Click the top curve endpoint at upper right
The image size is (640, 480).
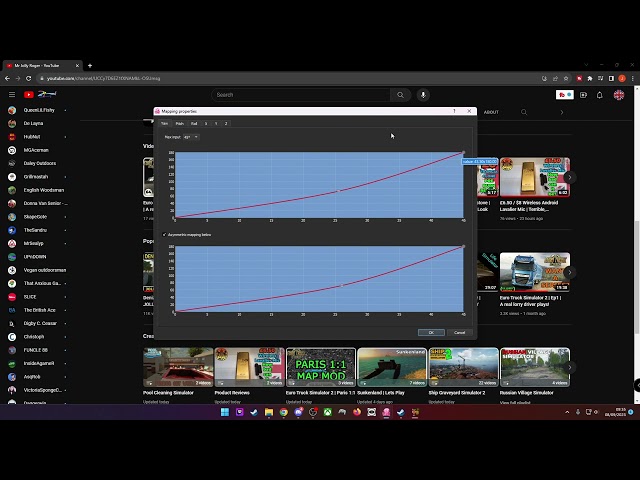463,153
